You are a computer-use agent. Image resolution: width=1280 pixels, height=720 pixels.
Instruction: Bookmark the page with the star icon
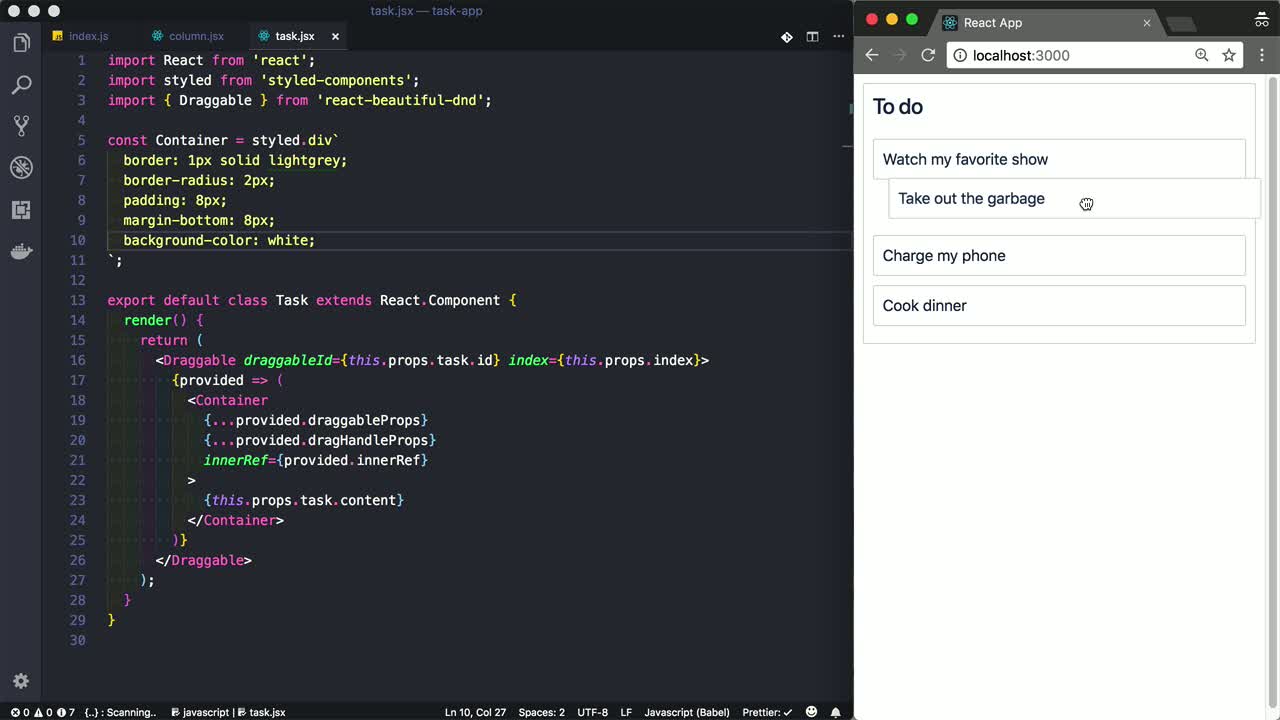tap(1229, 55)
